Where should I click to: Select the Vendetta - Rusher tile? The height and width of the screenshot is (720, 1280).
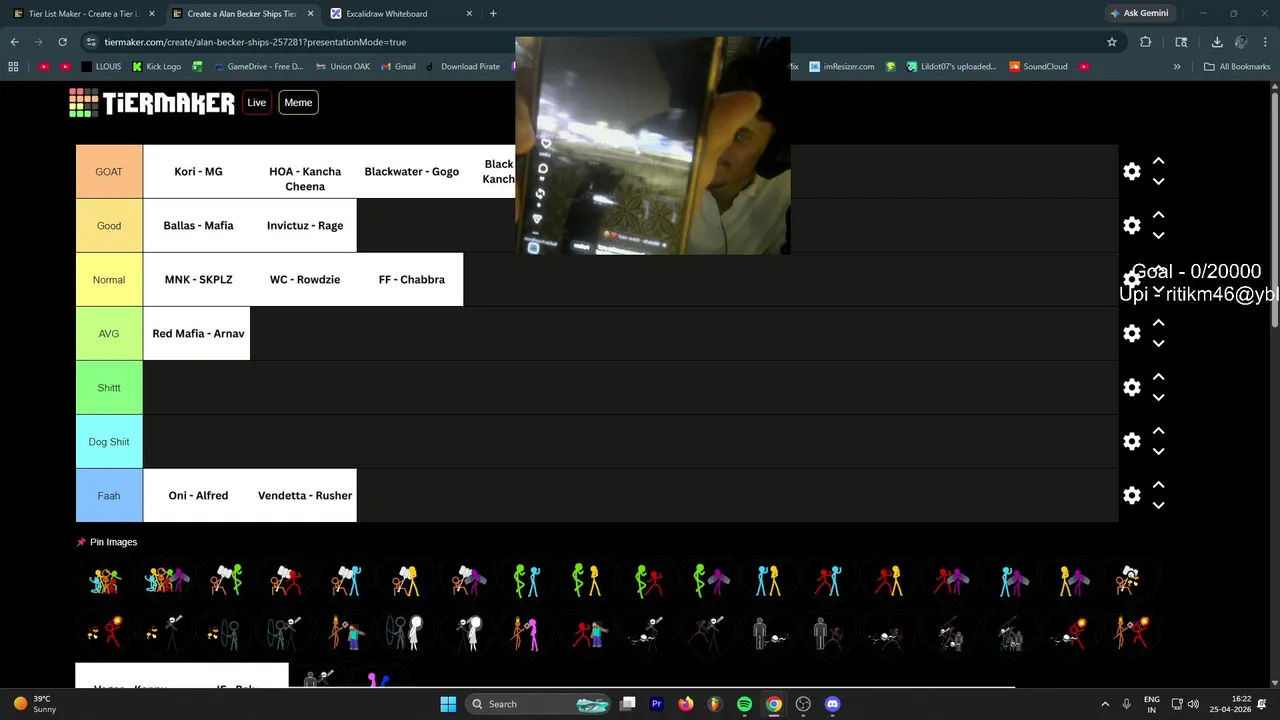coord(304,496)
